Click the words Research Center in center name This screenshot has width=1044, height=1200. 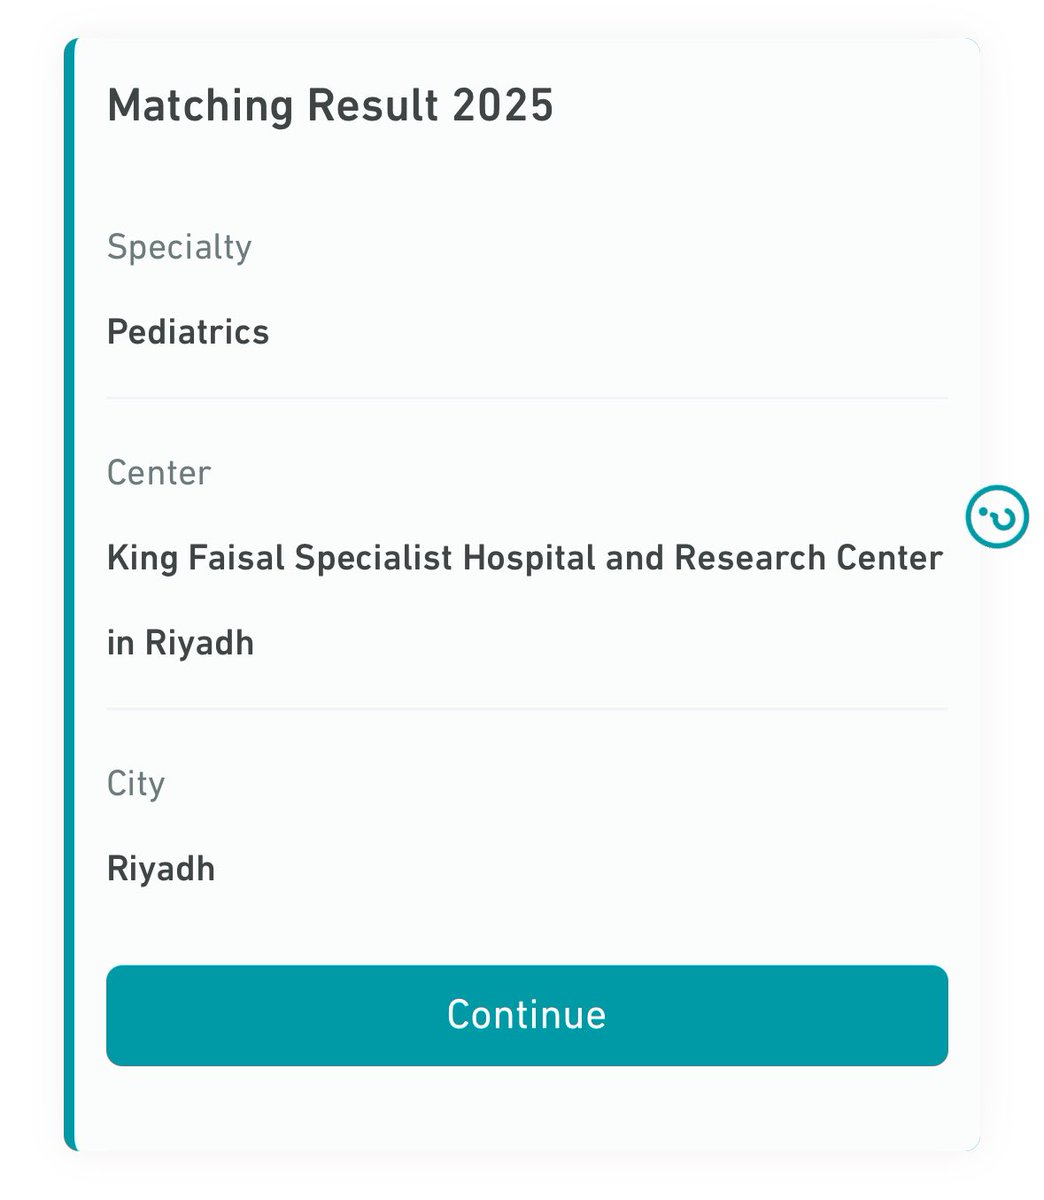[x=808, y=557]
